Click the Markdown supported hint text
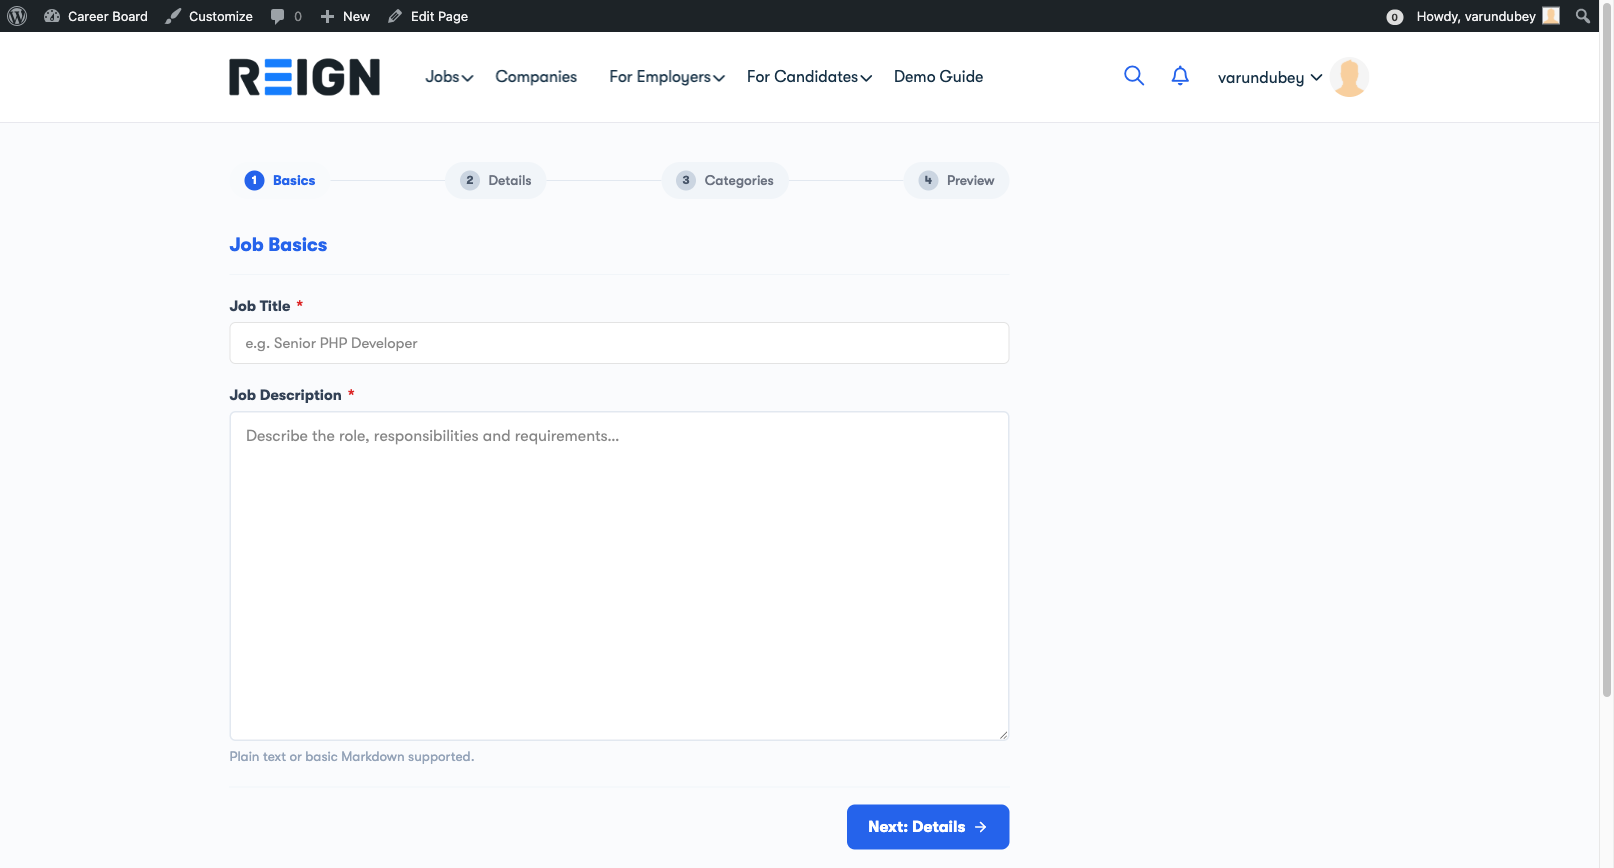1614x868 pixels. click(x=352, y=757)
